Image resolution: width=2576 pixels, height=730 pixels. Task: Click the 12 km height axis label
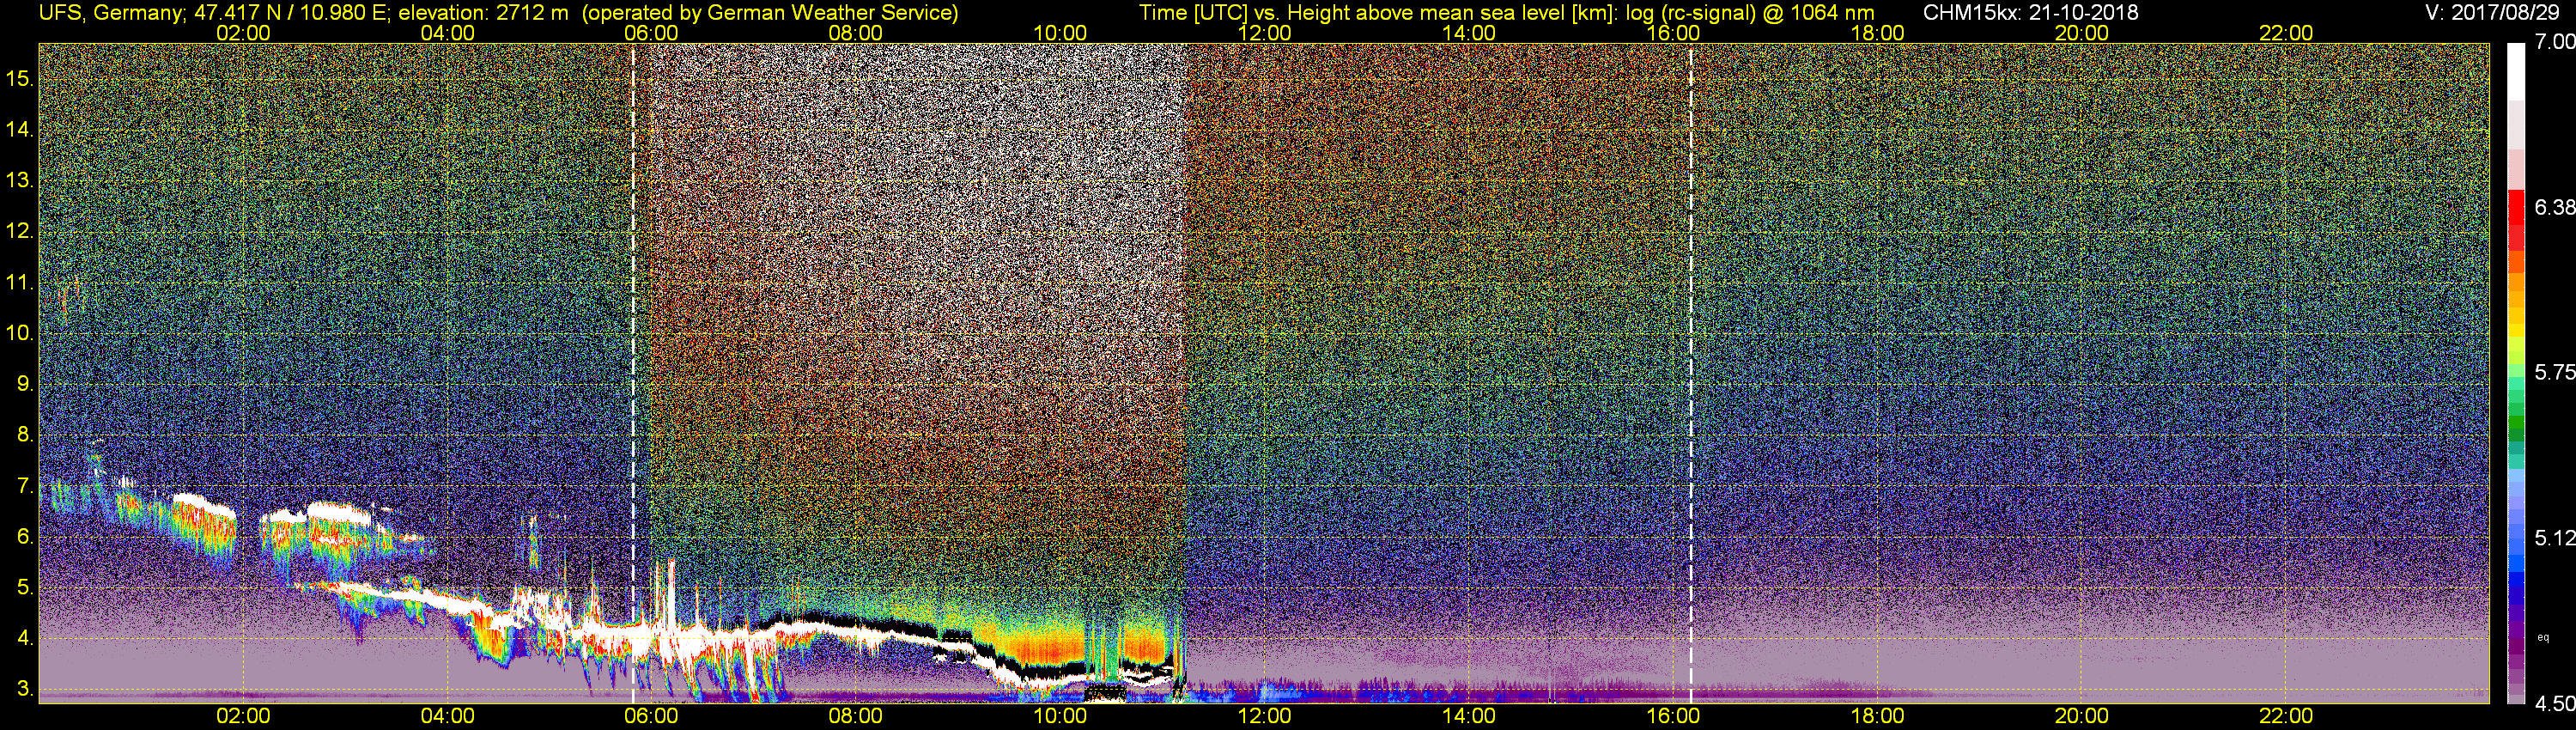(x=19, y=232)
